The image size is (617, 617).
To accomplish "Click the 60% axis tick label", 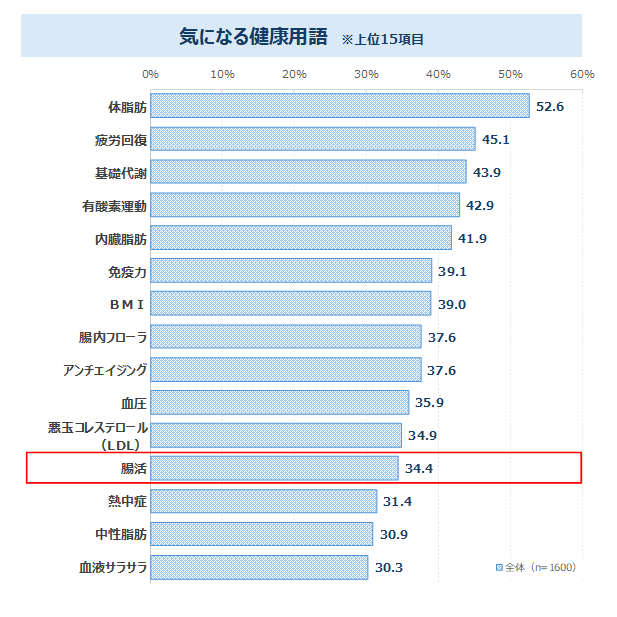I will tap(582, 74).
